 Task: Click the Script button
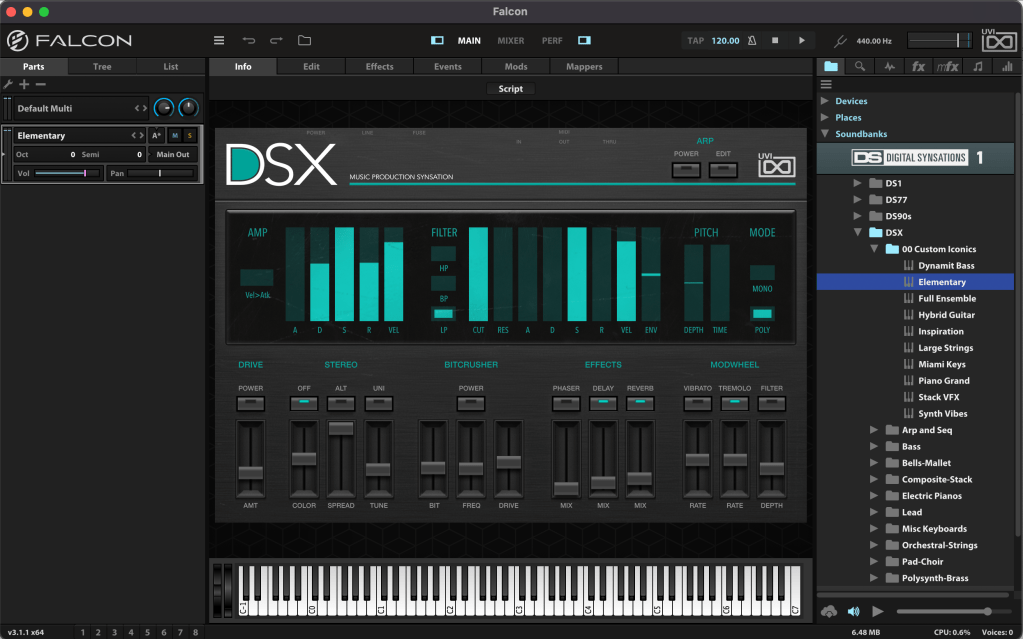pyautogui.click(x=510, y=89)
